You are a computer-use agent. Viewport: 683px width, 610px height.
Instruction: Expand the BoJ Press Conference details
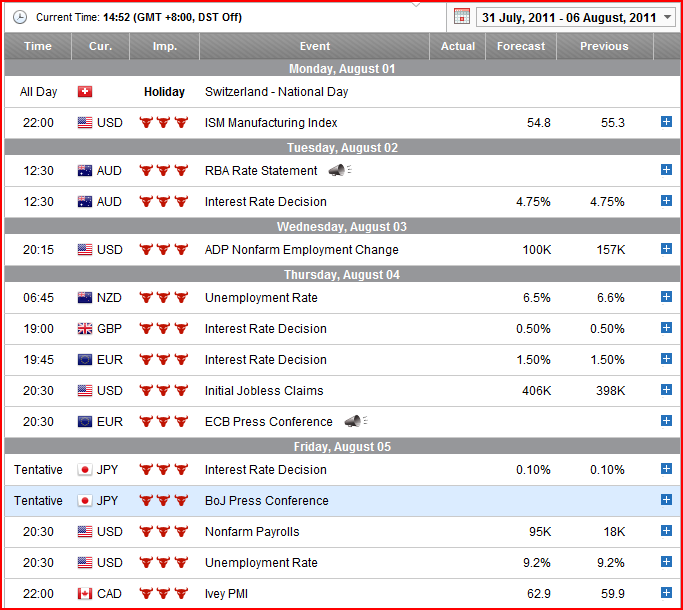(x=666, y=500)
